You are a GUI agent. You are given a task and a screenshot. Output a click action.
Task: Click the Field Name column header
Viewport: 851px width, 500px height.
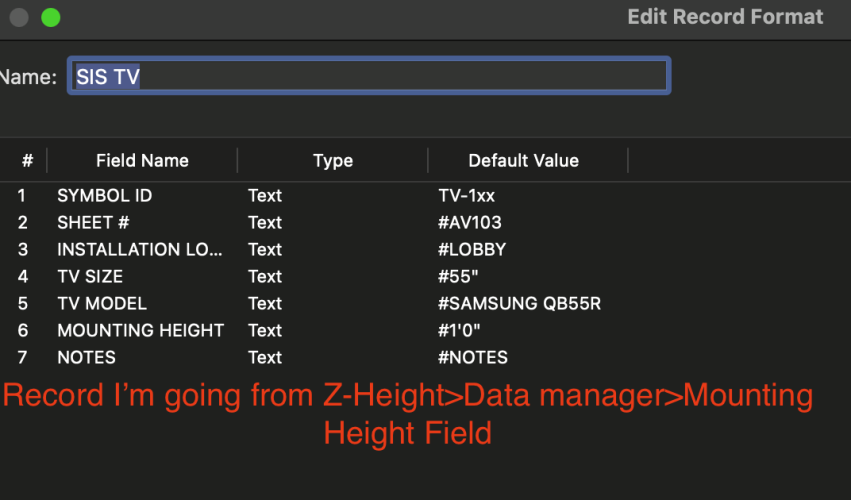coord(142,160)
